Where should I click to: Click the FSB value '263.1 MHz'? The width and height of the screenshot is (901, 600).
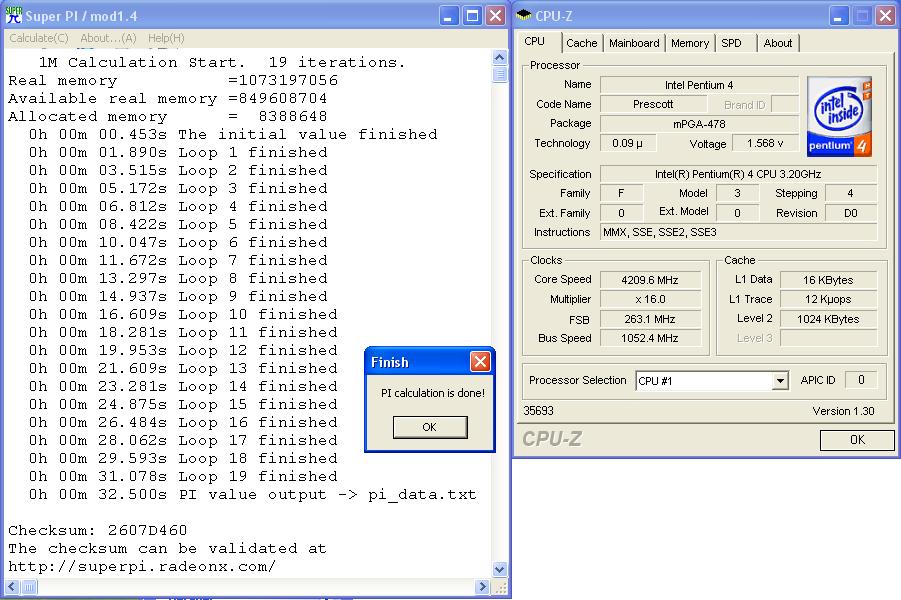click(650, 319)
